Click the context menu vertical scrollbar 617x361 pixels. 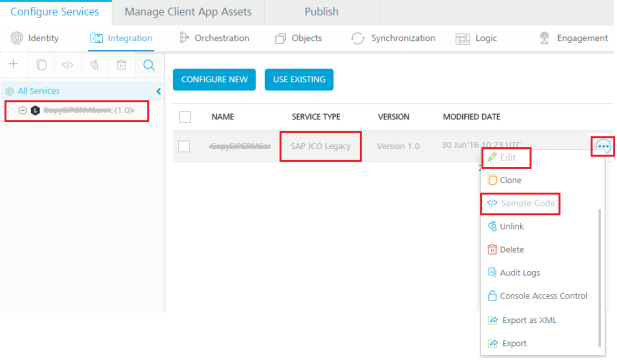click(599, 278)
